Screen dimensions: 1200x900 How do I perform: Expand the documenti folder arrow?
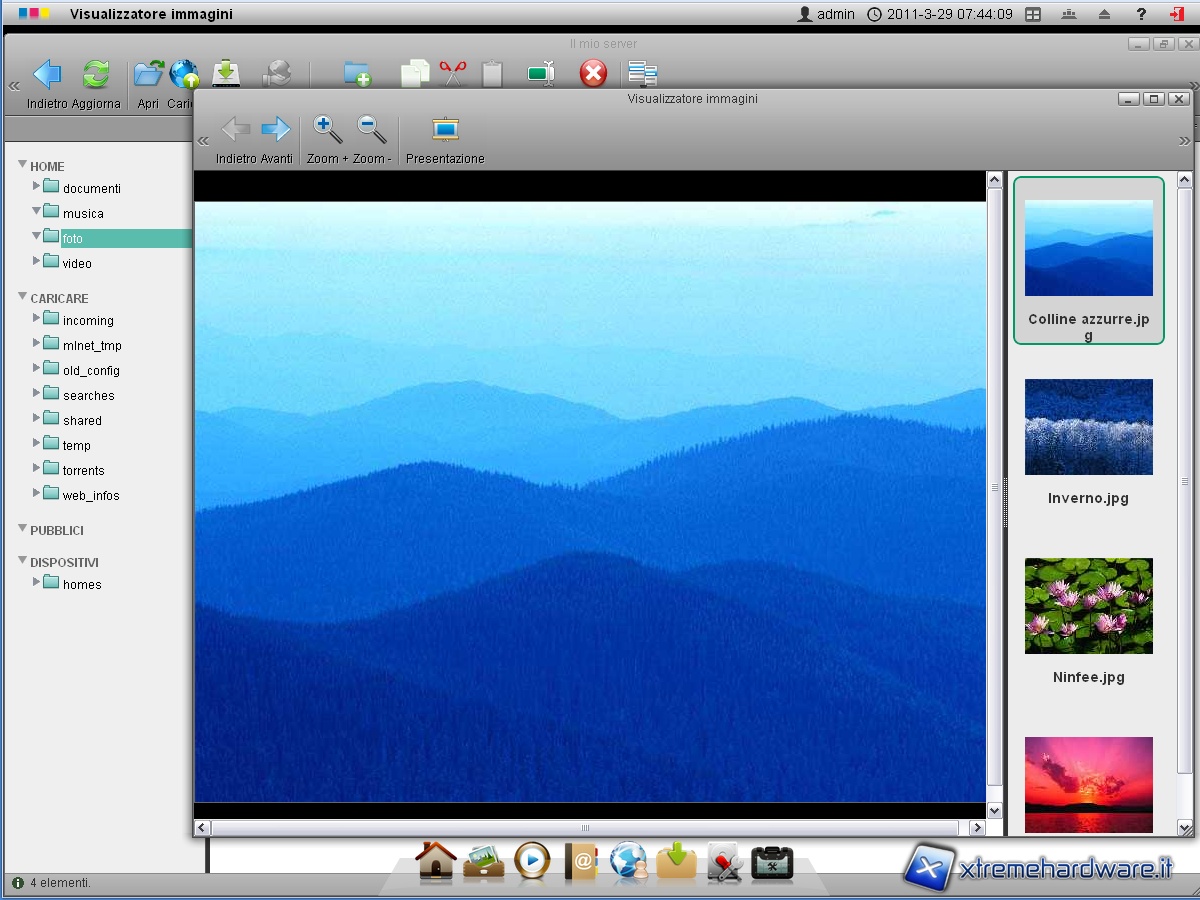(x=37, y=186)
